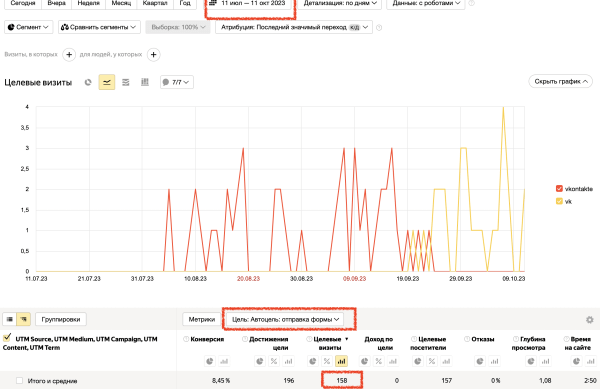
Task: Click the highlighted 20.08.23 date on chart axis
Action: (x=248, y=279)
